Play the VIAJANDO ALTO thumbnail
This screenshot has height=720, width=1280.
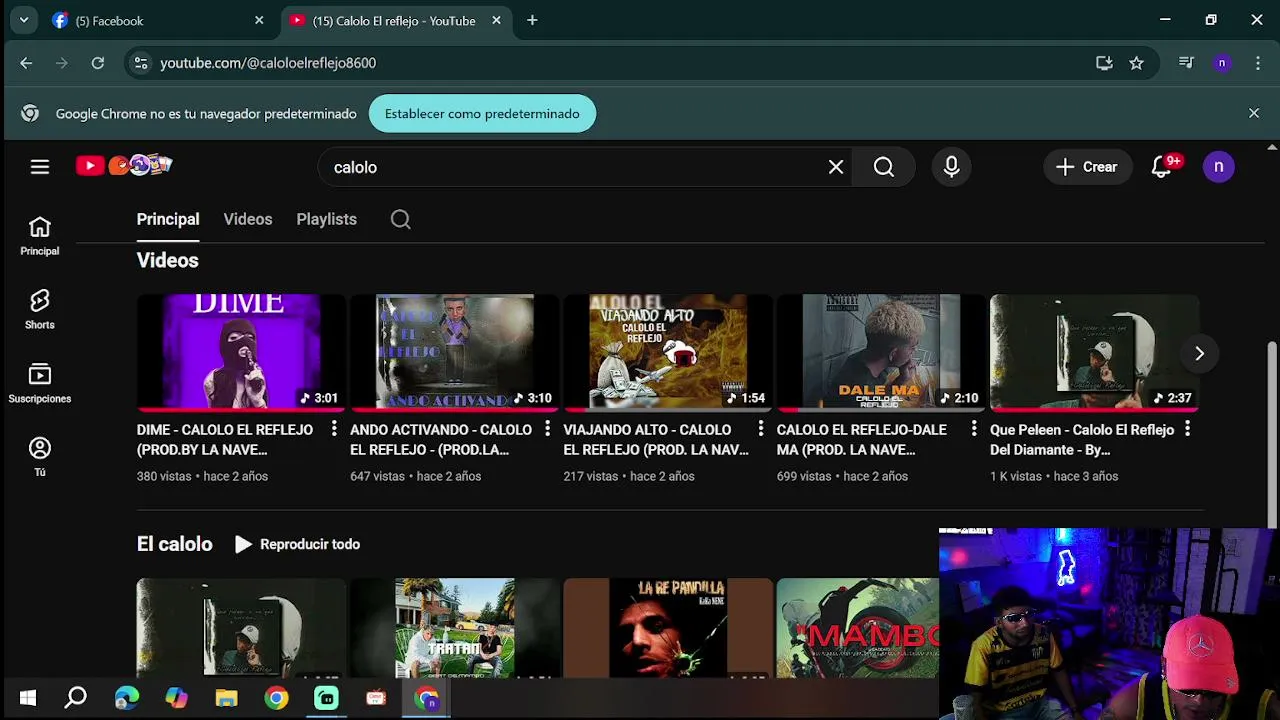click(x=668, y=352)
